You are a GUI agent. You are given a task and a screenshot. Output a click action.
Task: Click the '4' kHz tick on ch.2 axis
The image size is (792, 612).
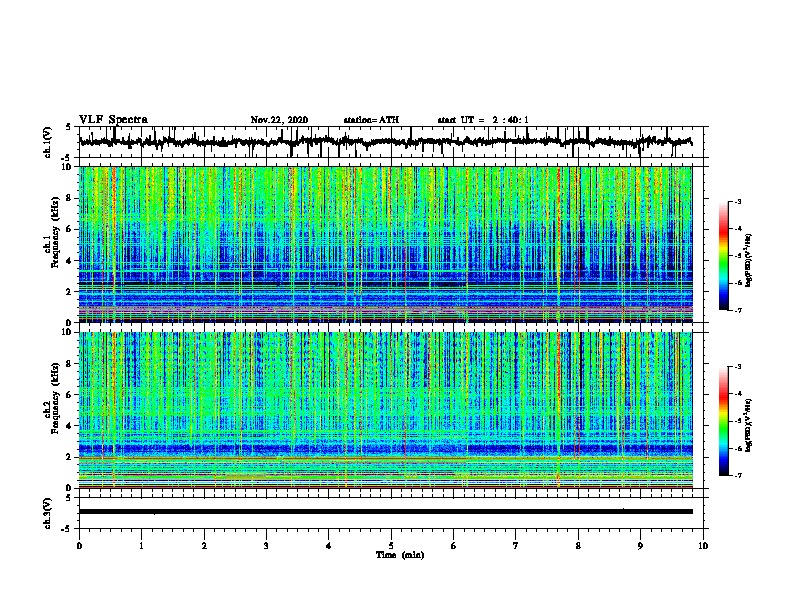(x=69, y=426)
